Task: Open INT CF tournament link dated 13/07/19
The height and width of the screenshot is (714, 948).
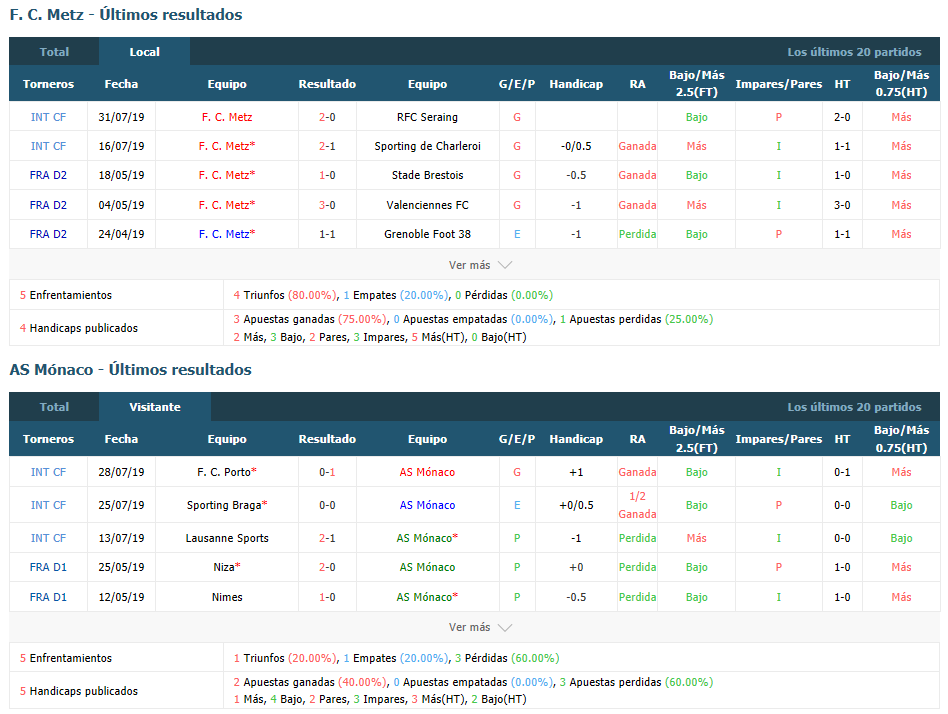Action: [48, 538]
